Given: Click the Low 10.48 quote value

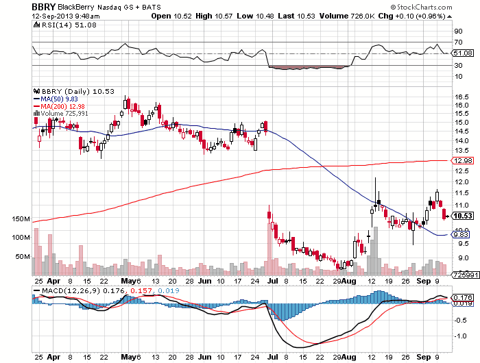Looking at the screenshot, I should (255, 16).
